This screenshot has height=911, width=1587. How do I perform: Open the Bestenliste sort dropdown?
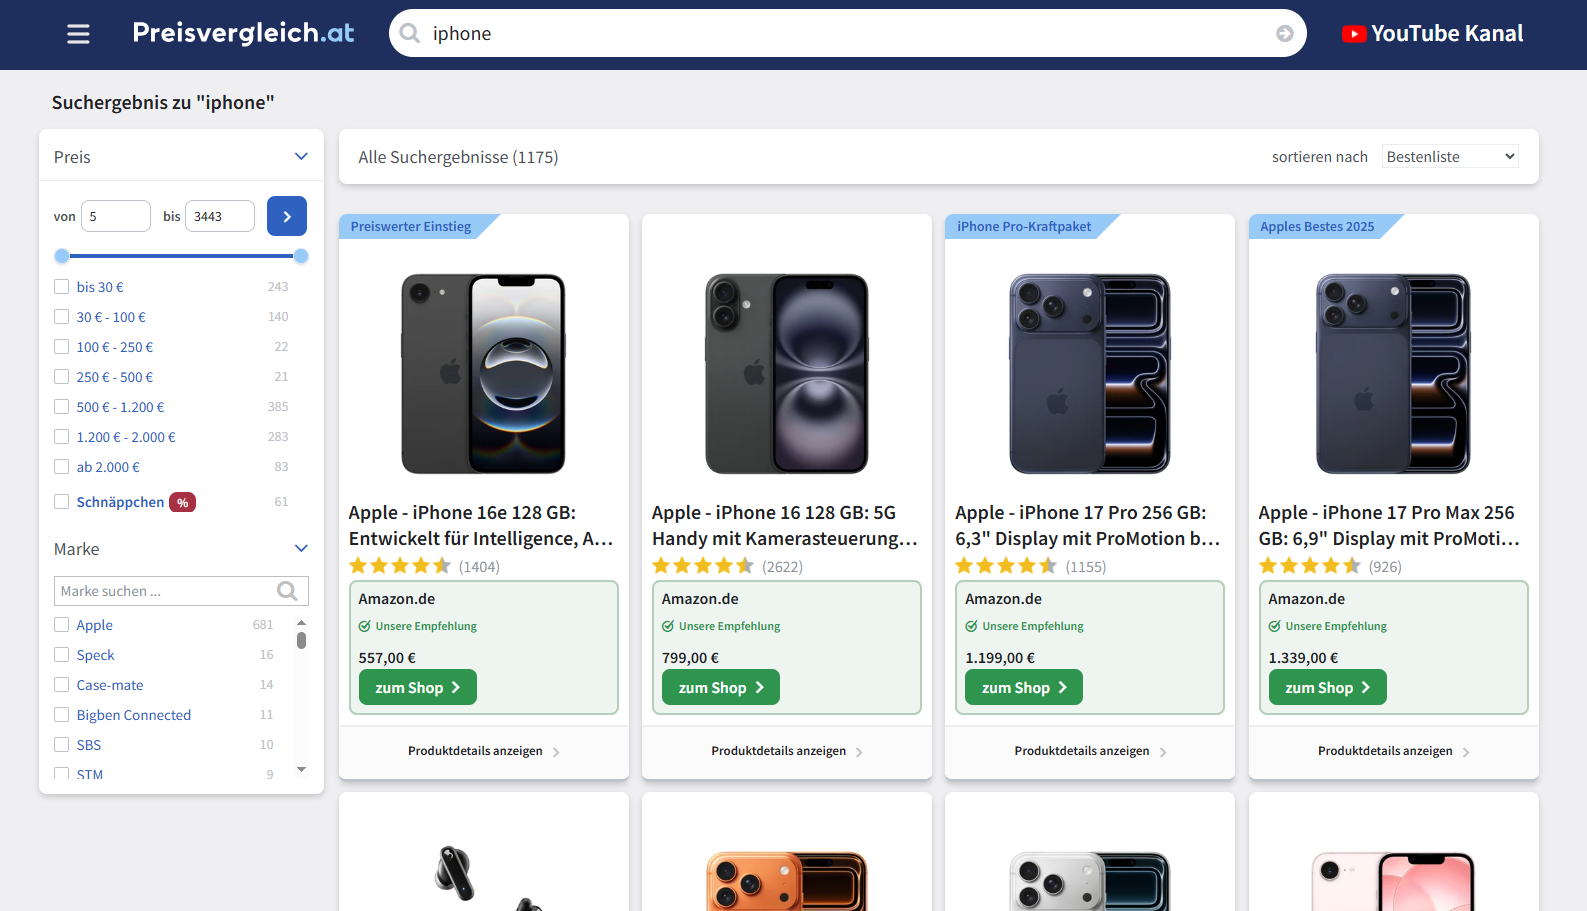coord(1451,156)
